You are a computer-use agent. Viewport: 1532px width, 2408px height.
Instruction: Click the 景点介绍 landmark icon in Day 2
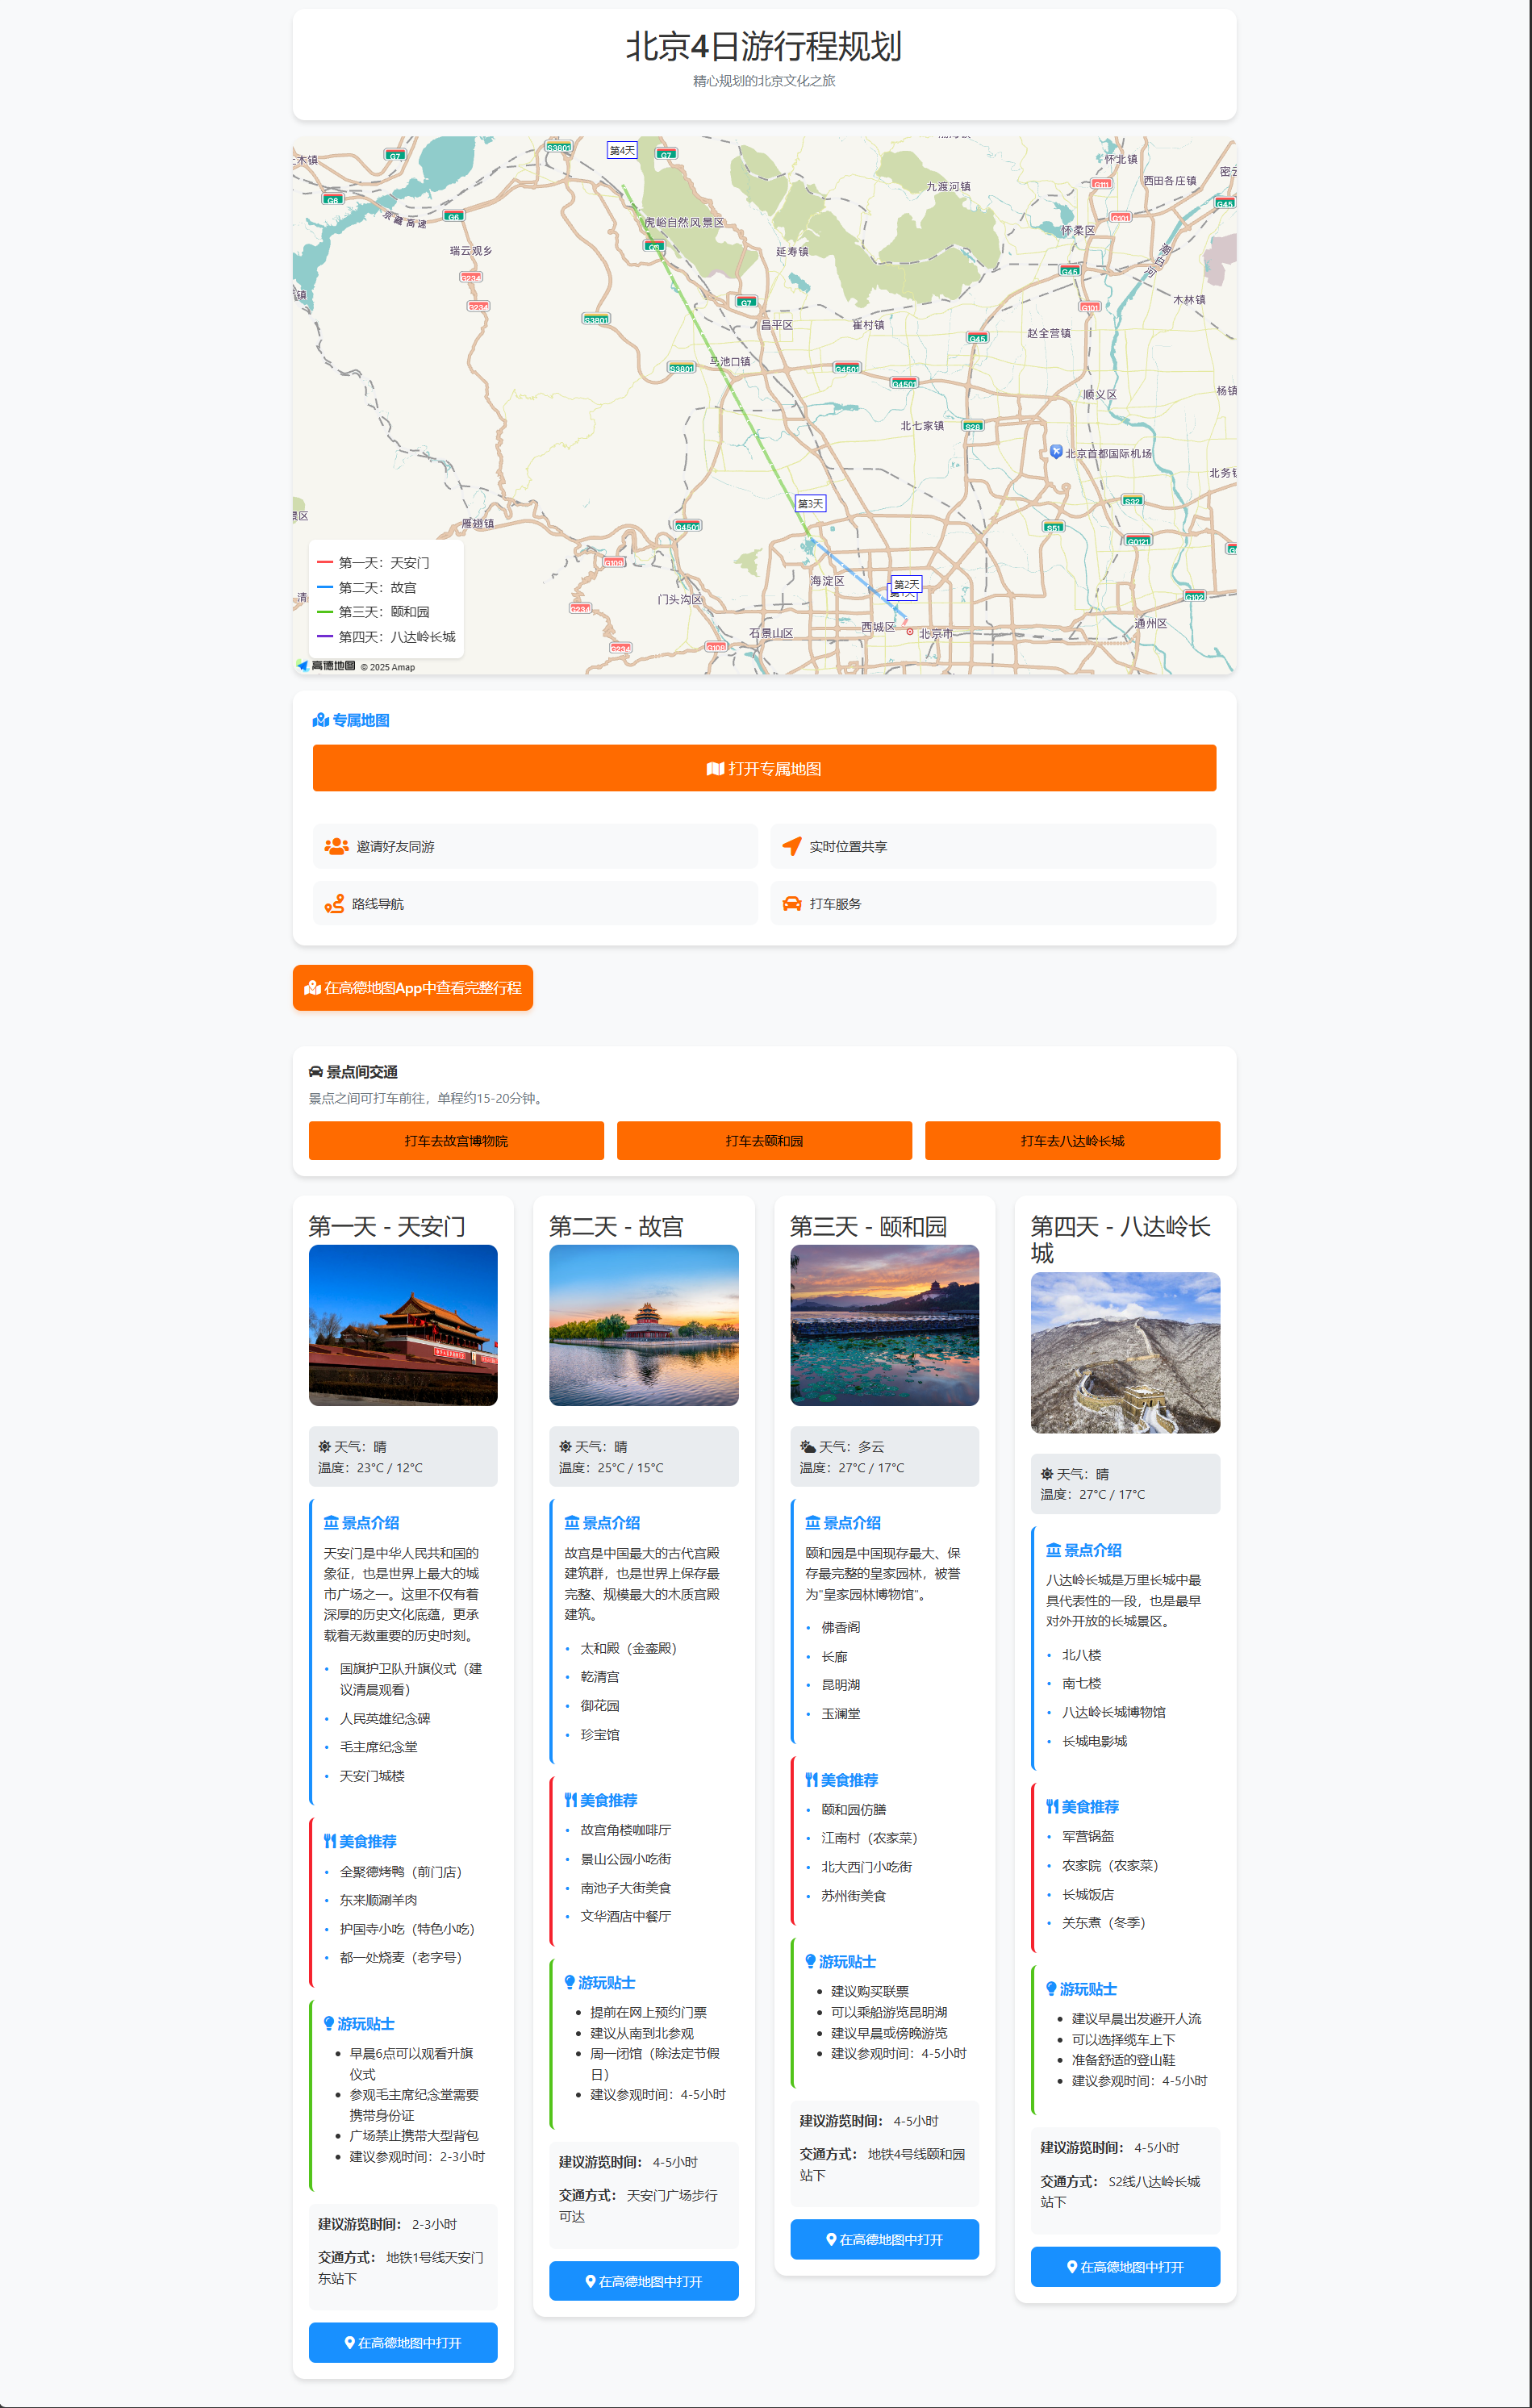(x=571, y=1523)
